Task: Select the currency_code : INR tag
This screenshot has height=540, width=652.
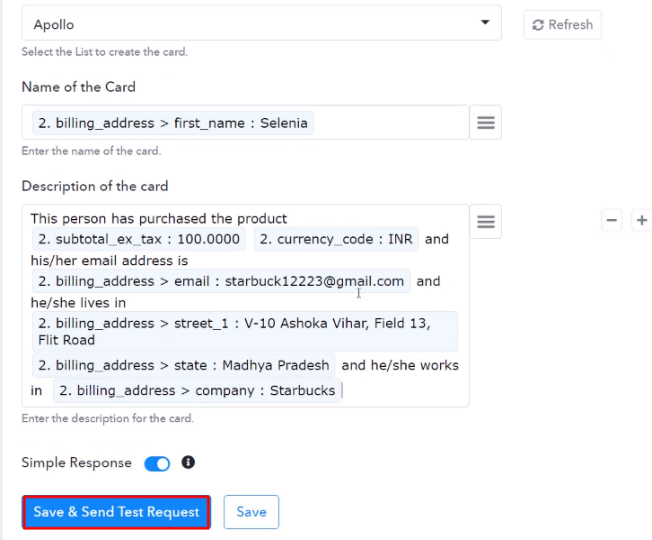Action: 335,239
